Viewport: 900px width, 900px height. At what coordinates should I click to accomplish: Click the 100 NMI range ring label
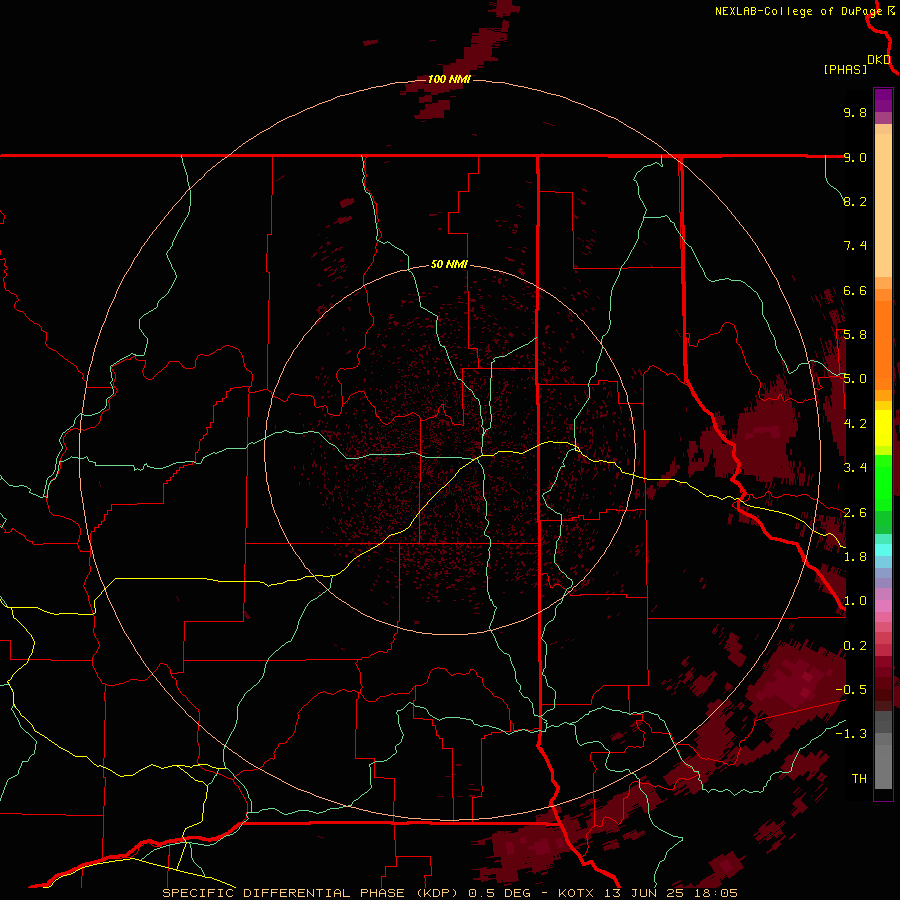point(449,79)
